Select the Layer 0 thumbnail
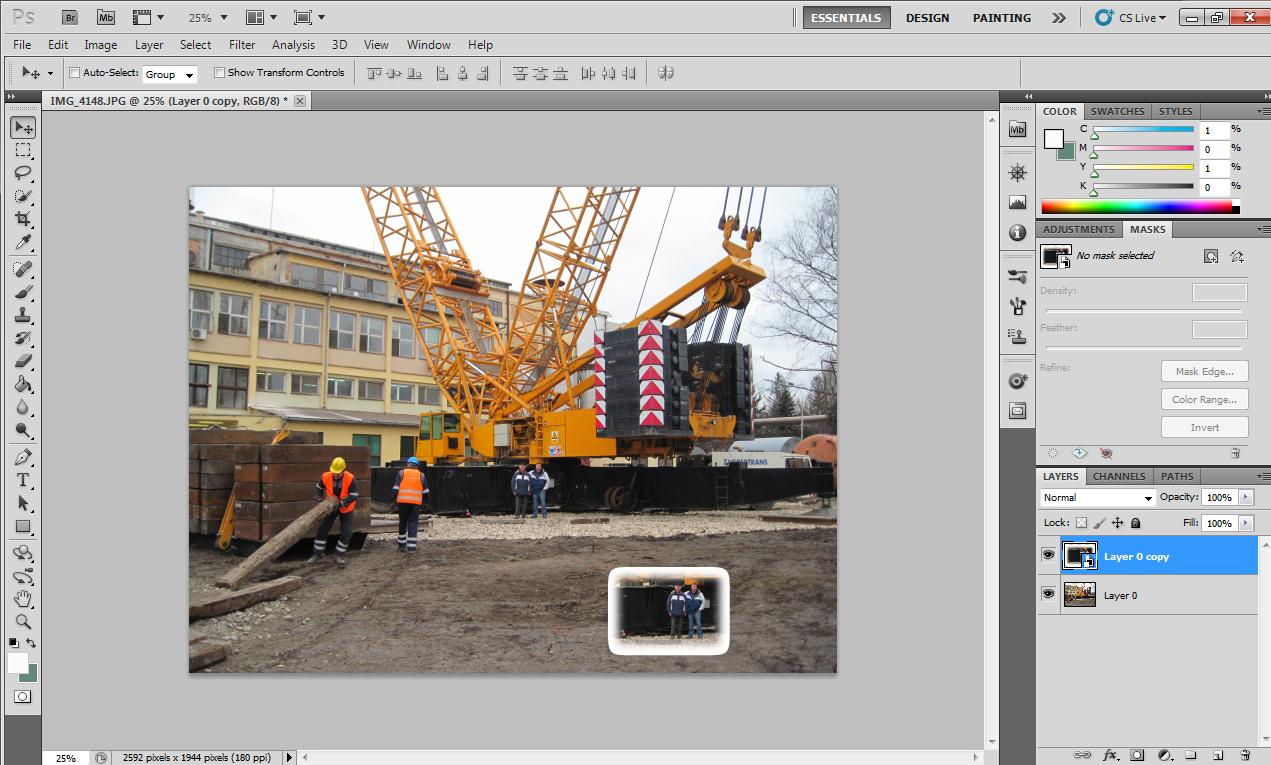 (1079, 595)
